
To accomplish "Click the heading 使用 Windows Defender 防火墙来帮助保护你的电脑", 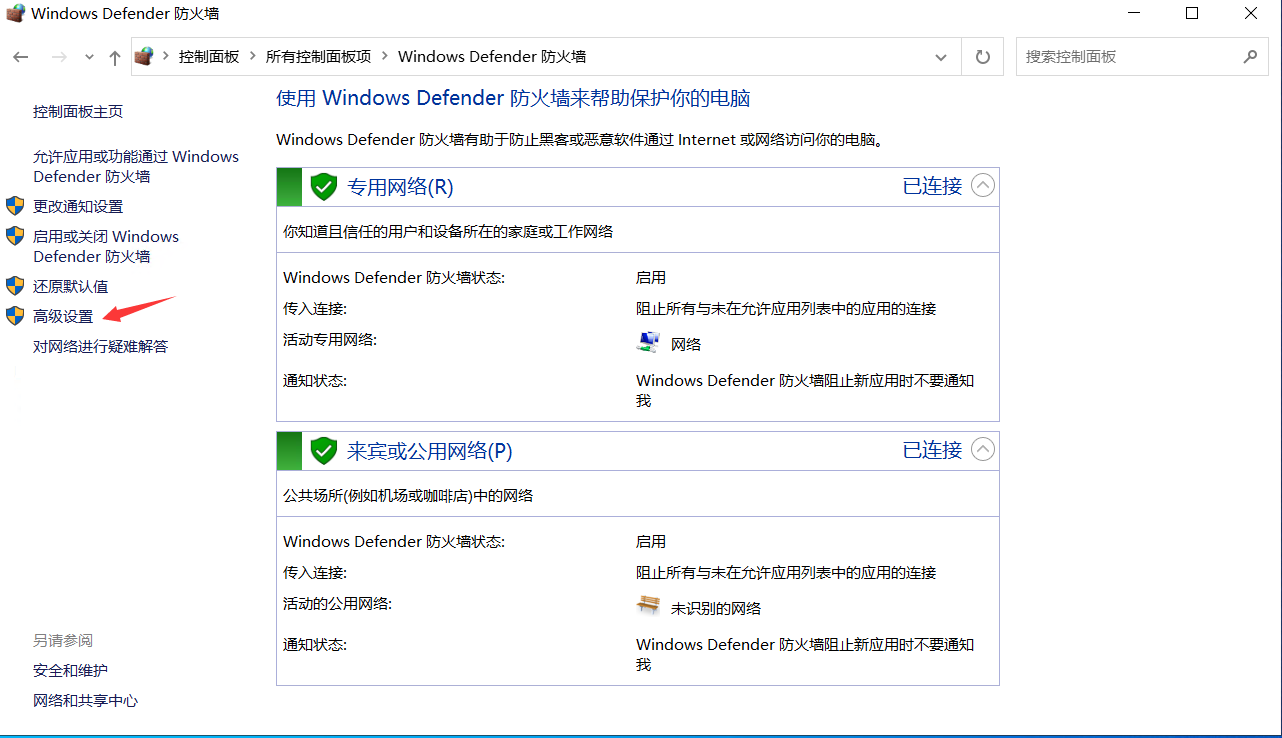I will pyautogui.click(x=513, y=98).
